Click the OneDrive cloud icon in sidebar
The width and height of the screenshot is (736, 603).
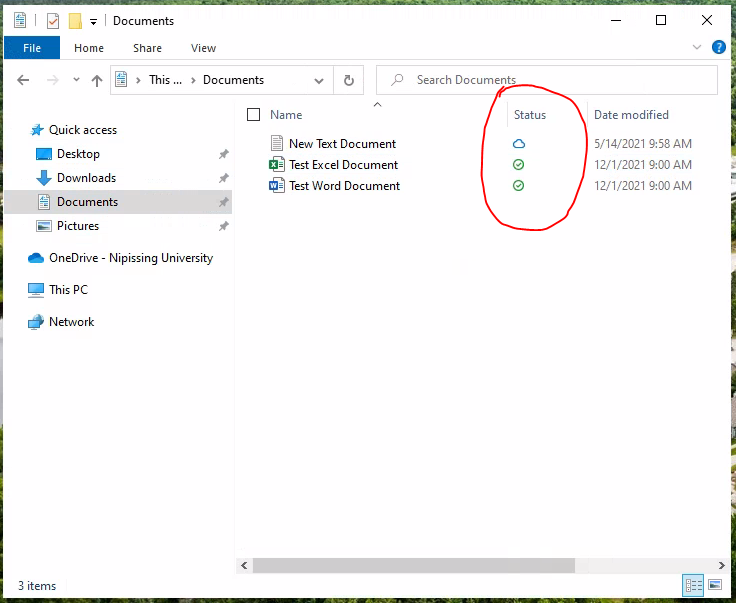[x=36, y=258]
